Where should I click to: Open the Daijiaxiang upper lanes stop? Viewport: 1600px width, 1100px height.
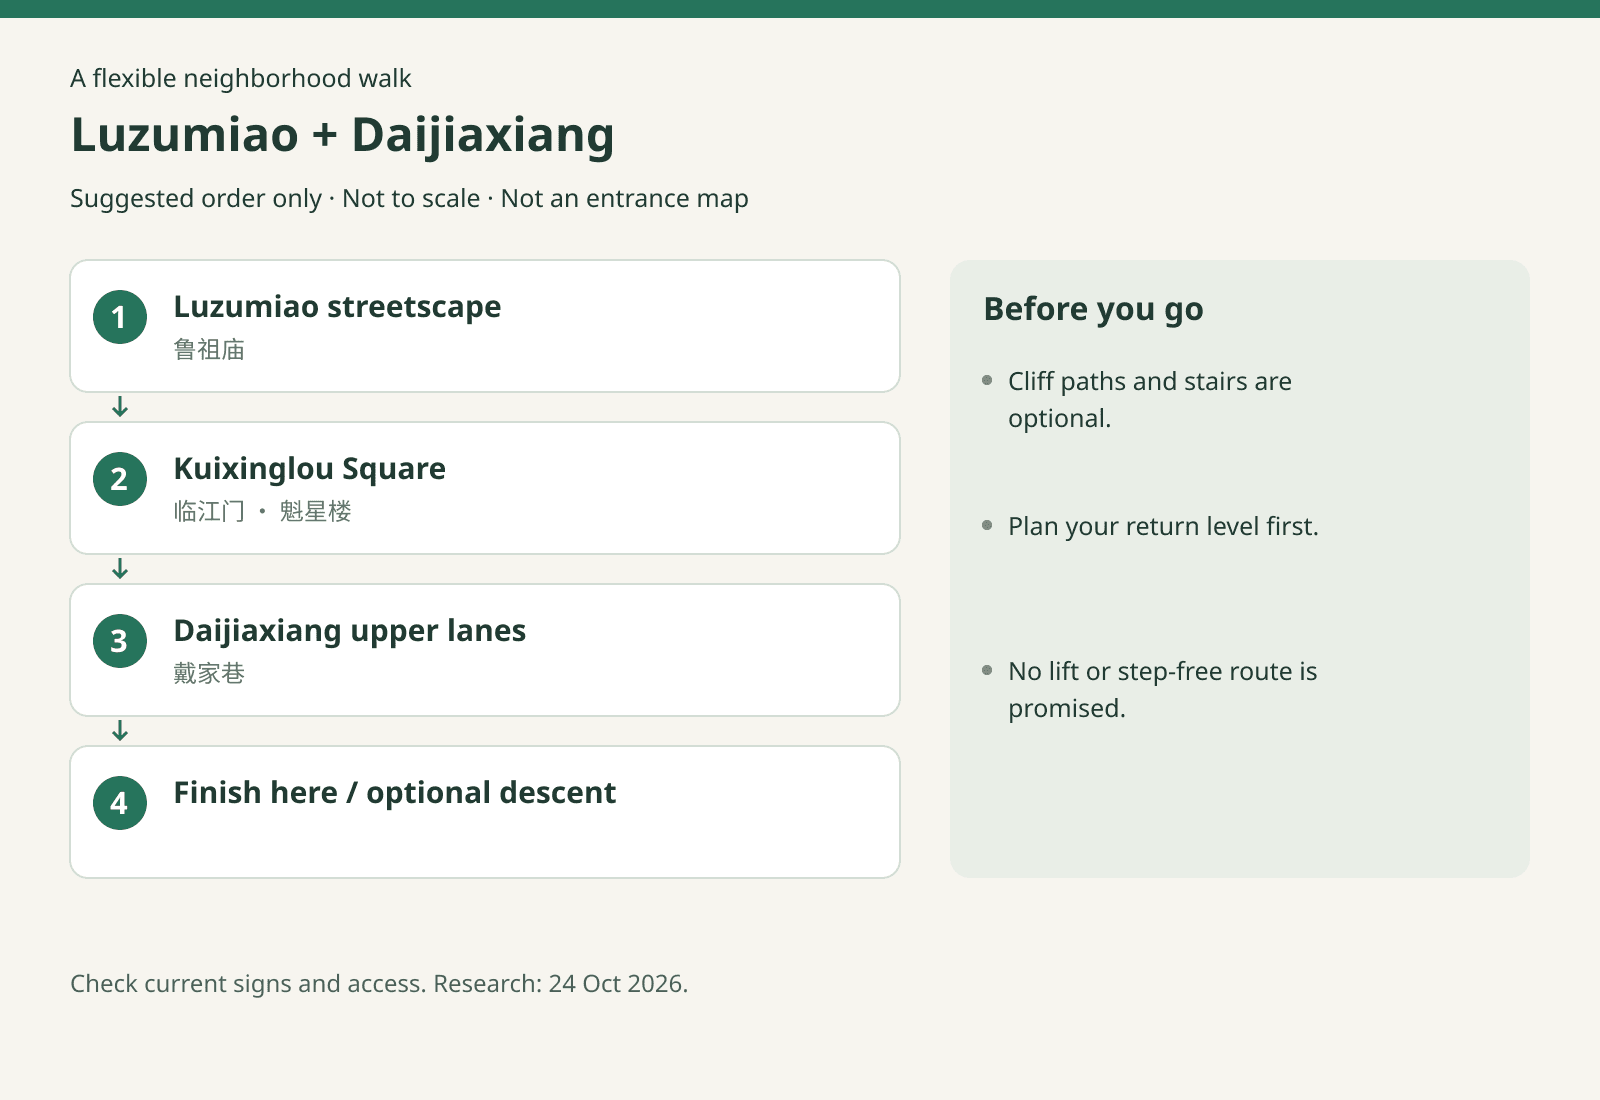point(485,650)
